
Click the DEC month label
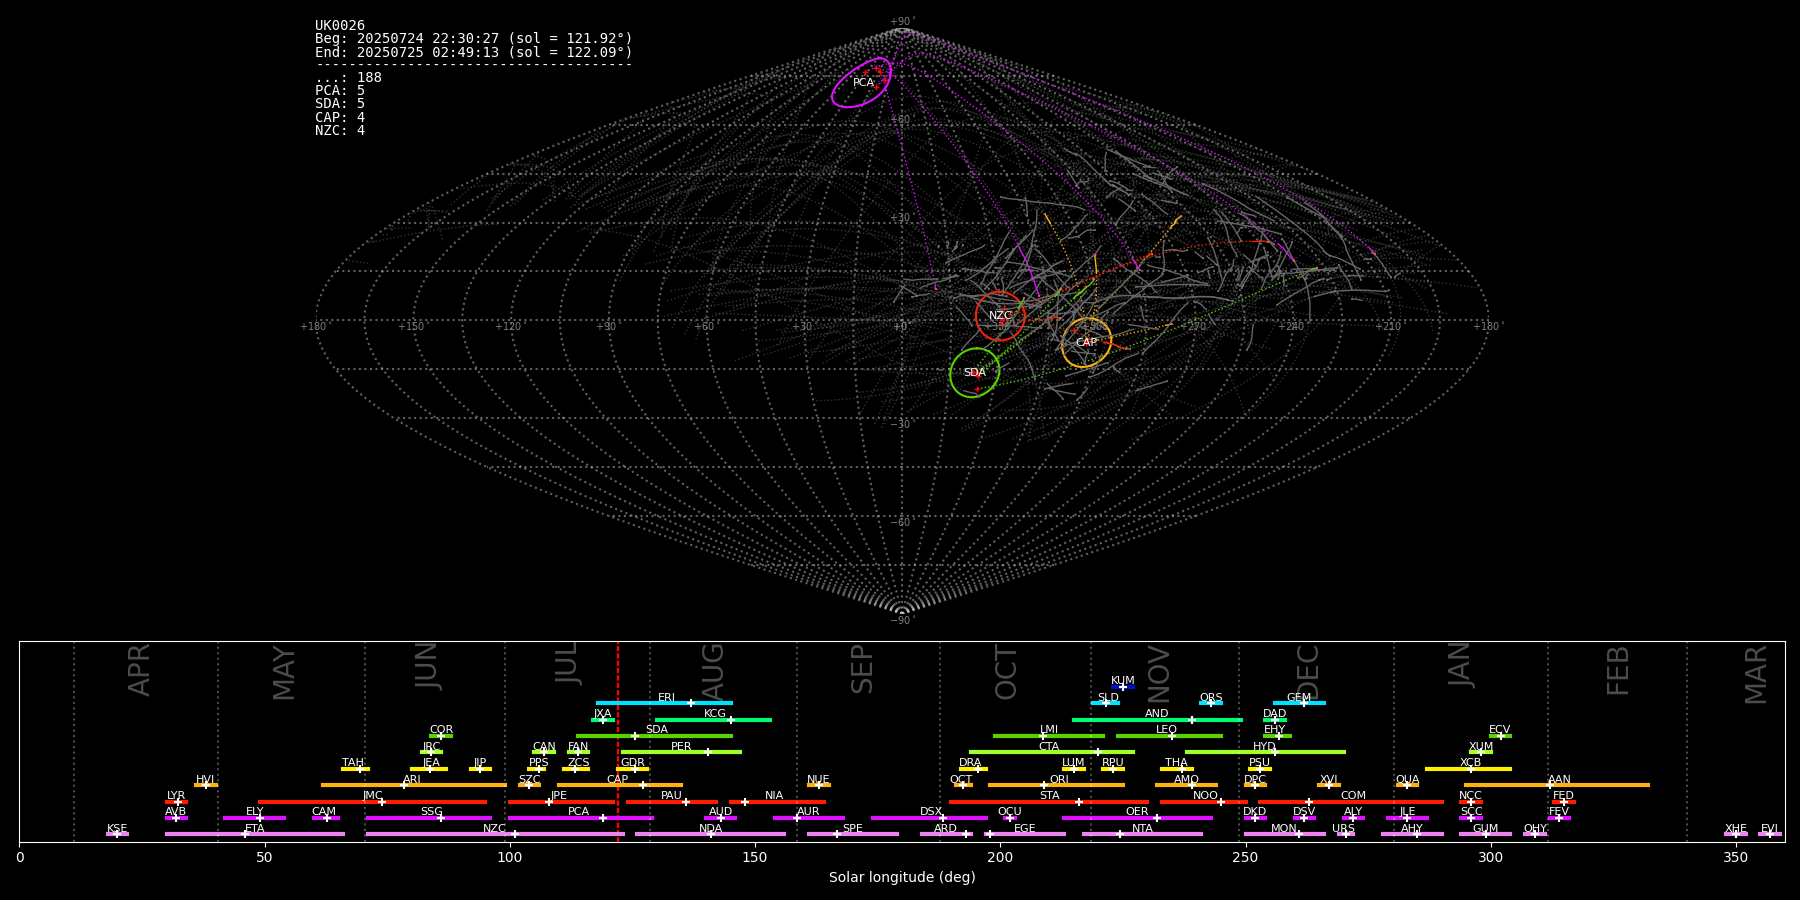coord(1308,671)
